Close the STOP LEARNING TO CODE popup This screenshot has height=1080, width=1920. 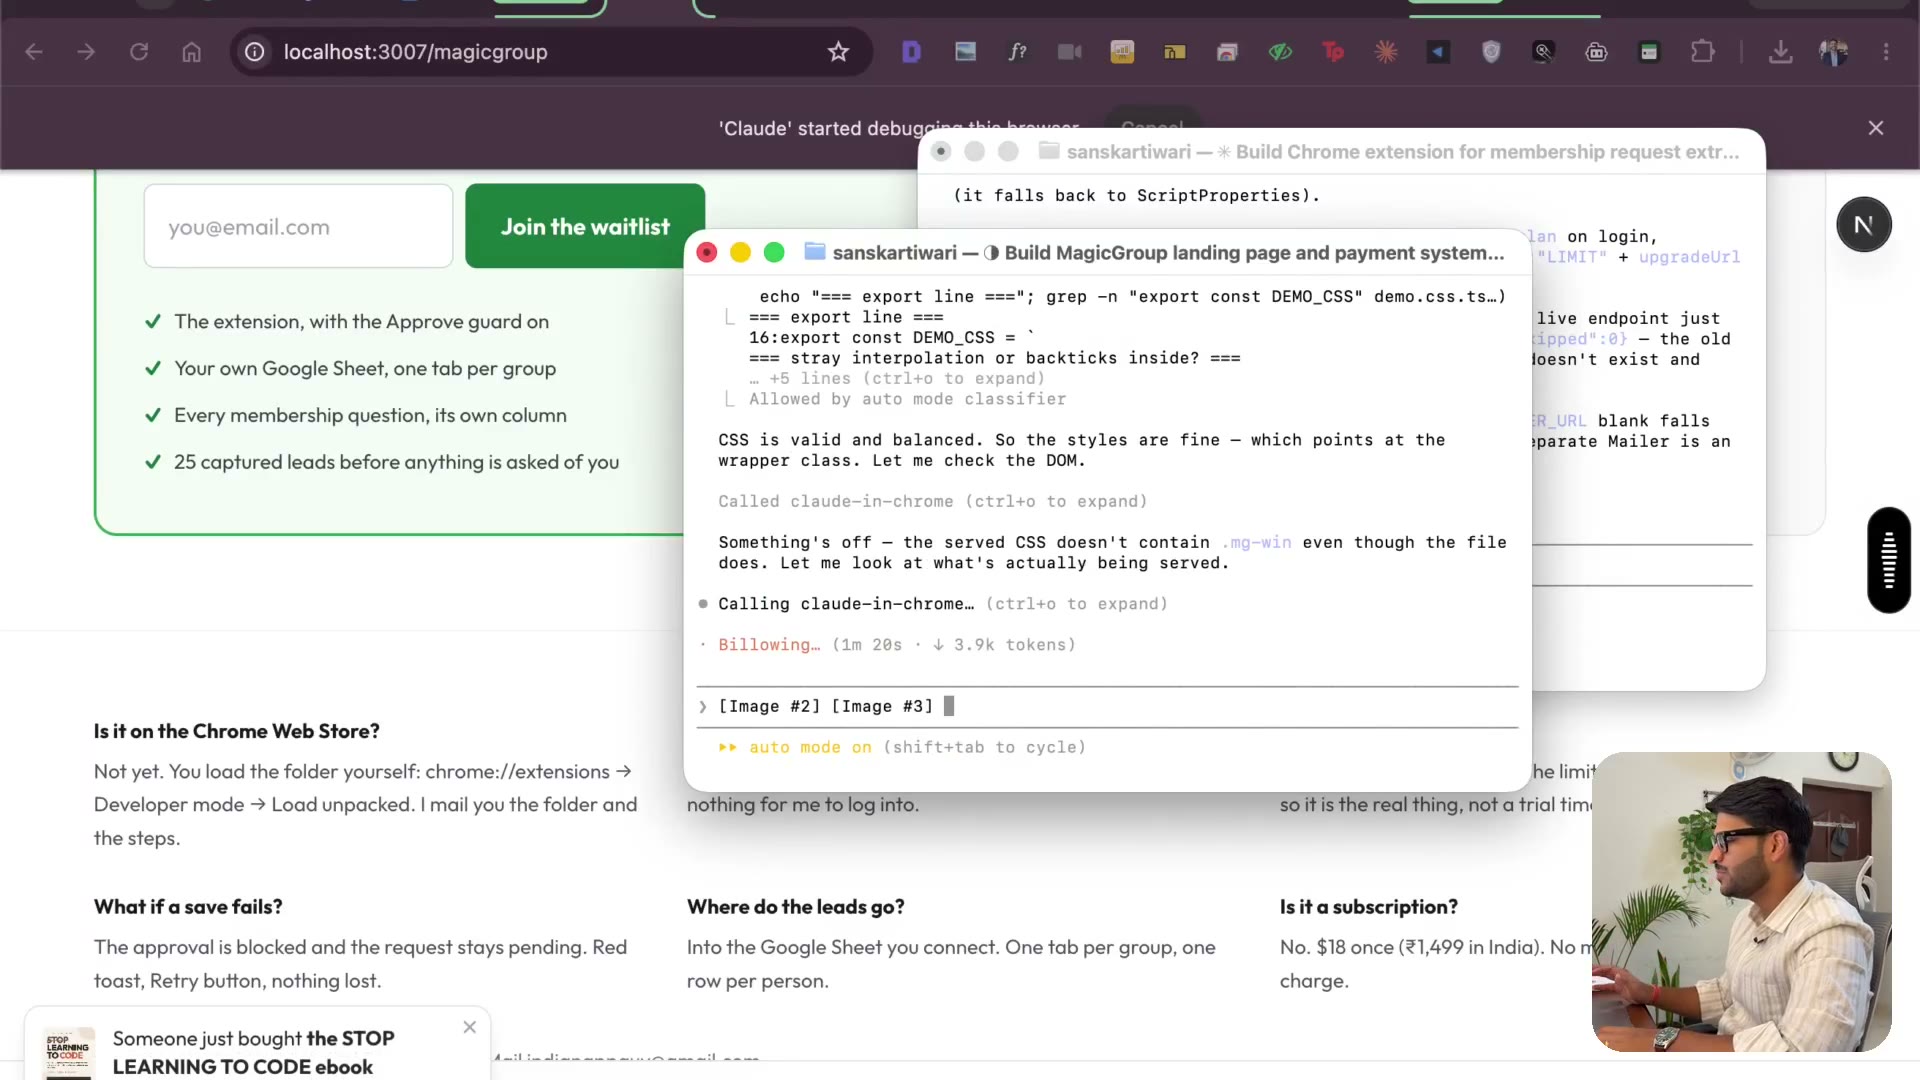click(x=470, y=1027)
